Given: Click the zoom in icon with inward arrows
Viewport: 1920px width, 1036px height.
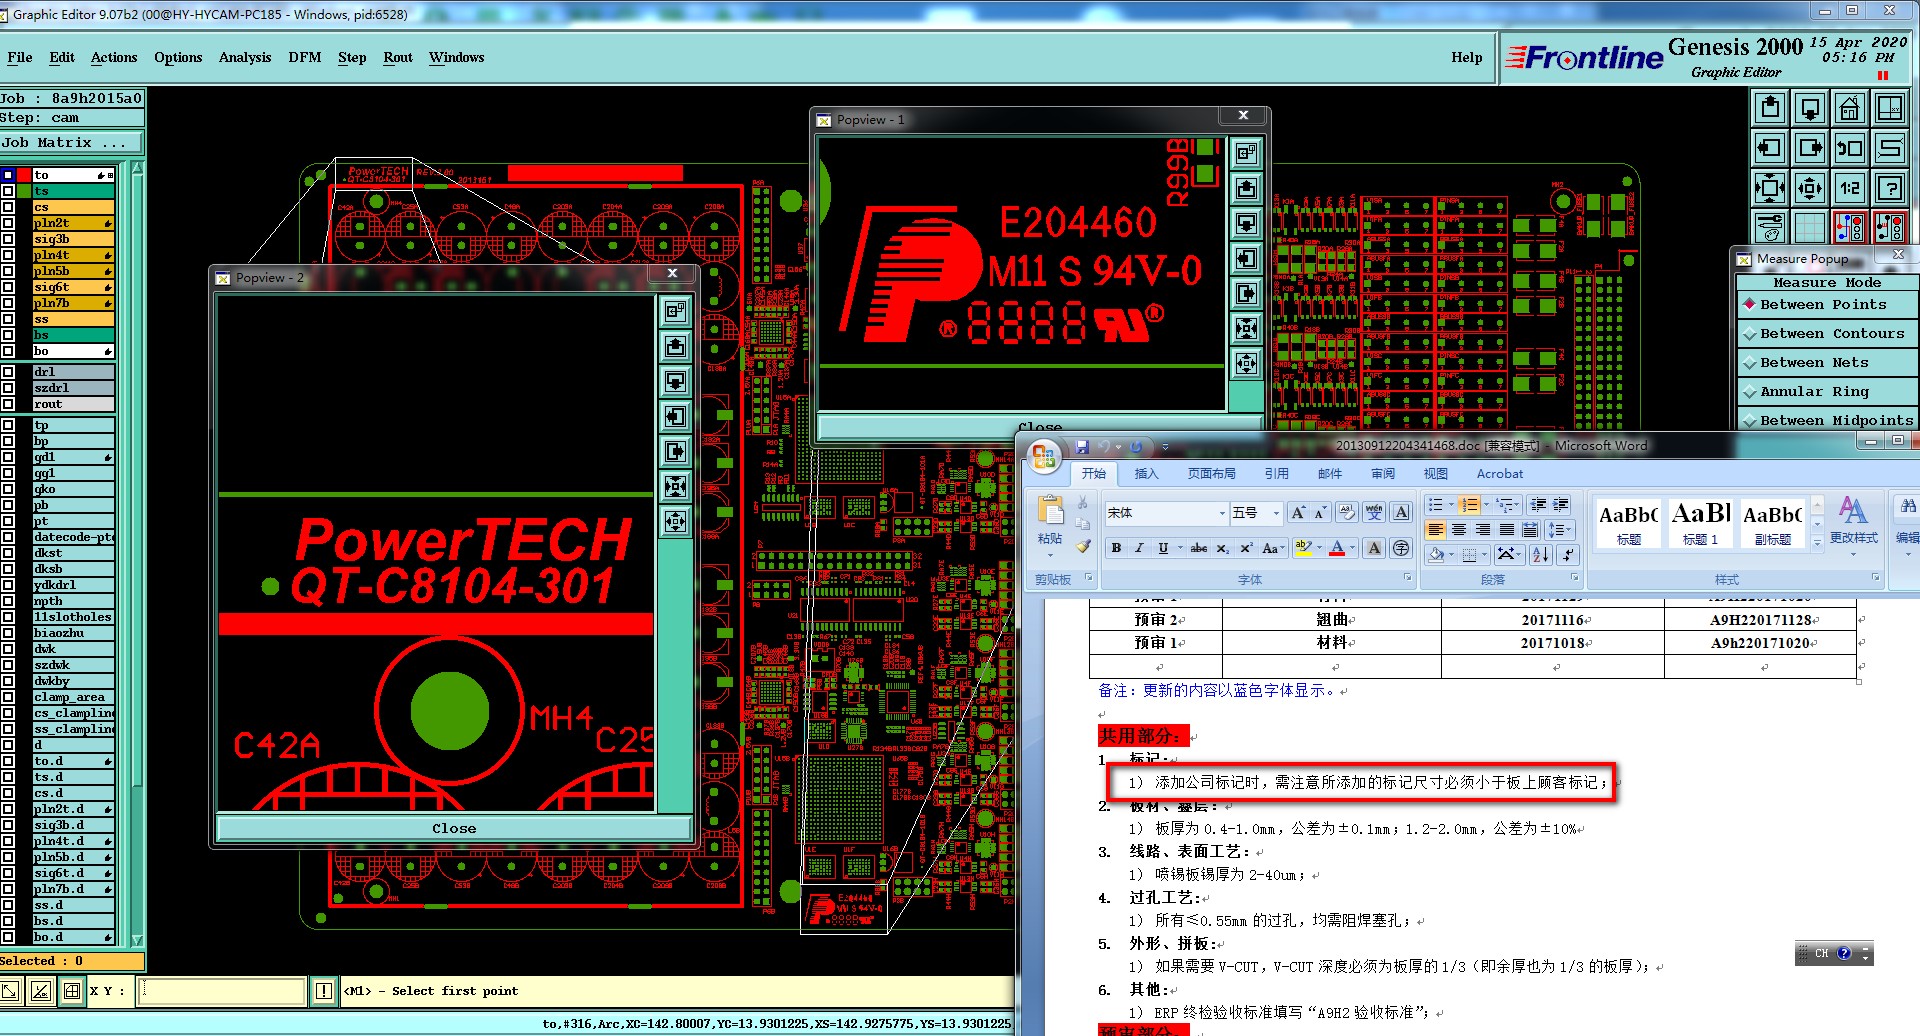Looking at the screenshot, I should point(1770,188).
